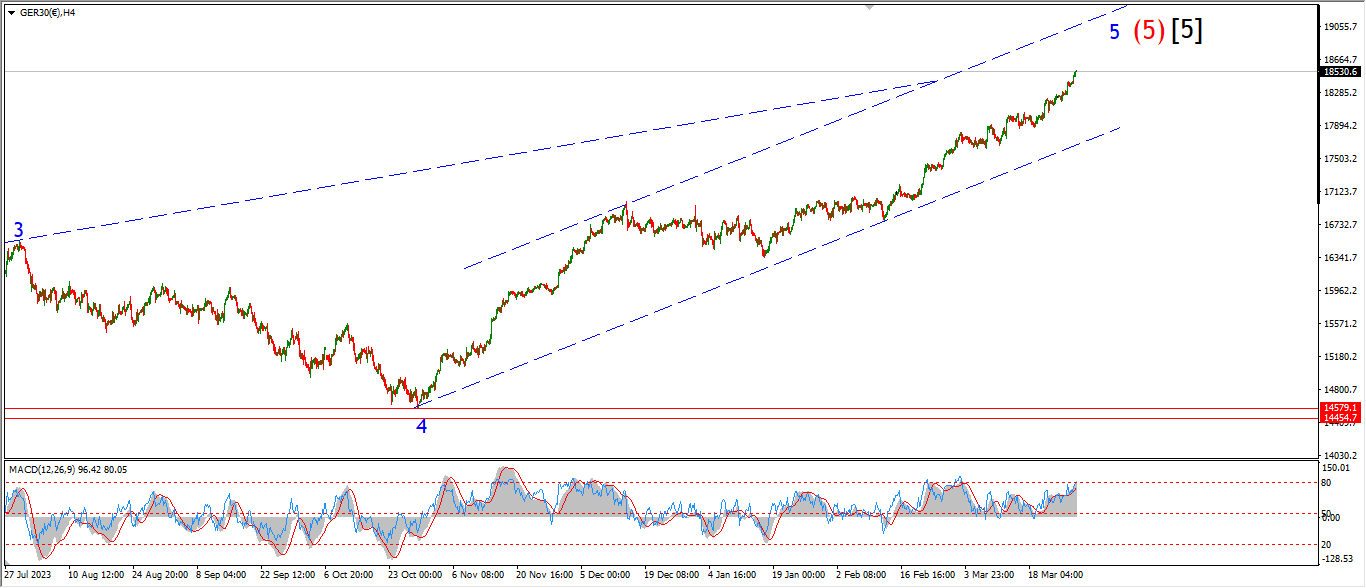This screenshot has height=588, width=1366.
Task: Select the blue wave label 5
Action: [x=1114, y=32]
